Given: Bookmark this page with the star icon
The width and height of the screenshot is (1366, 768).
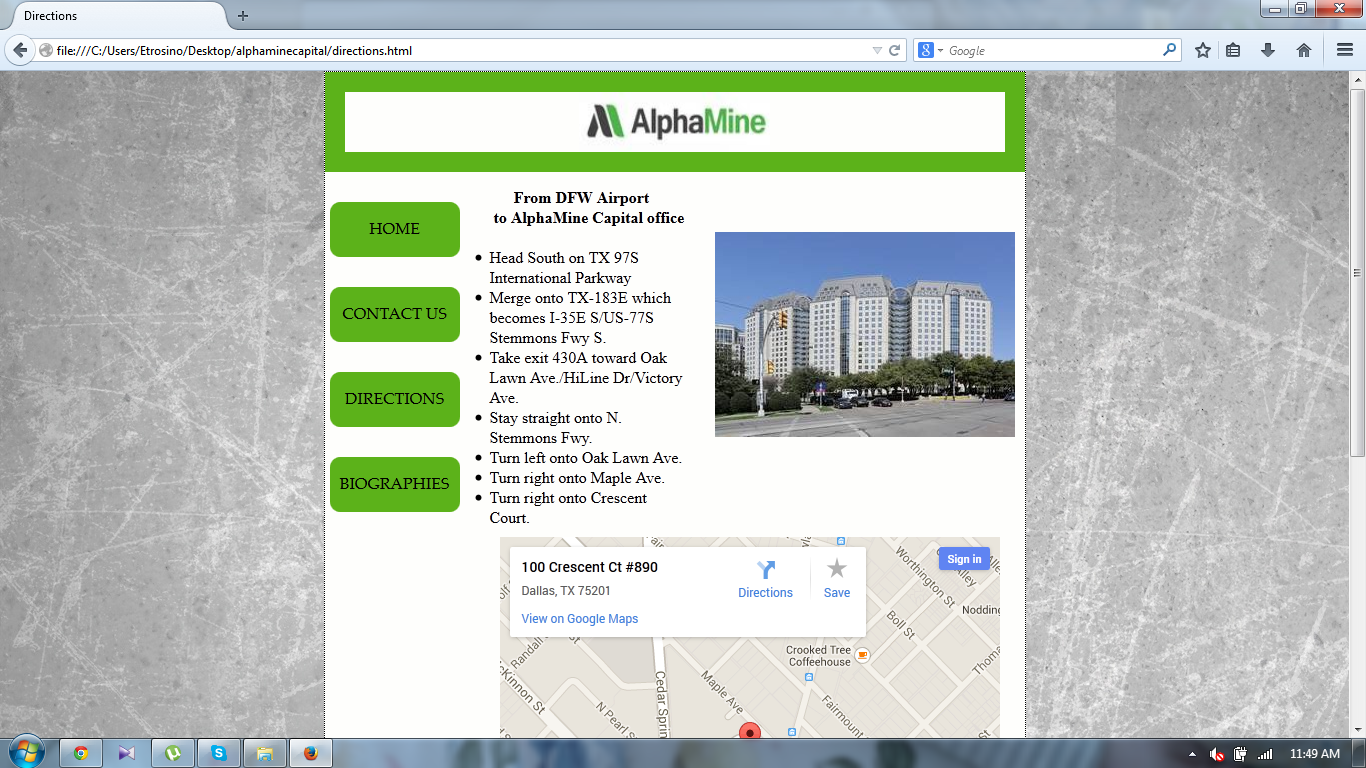Looking at the screenshot, I should 1203,50.
